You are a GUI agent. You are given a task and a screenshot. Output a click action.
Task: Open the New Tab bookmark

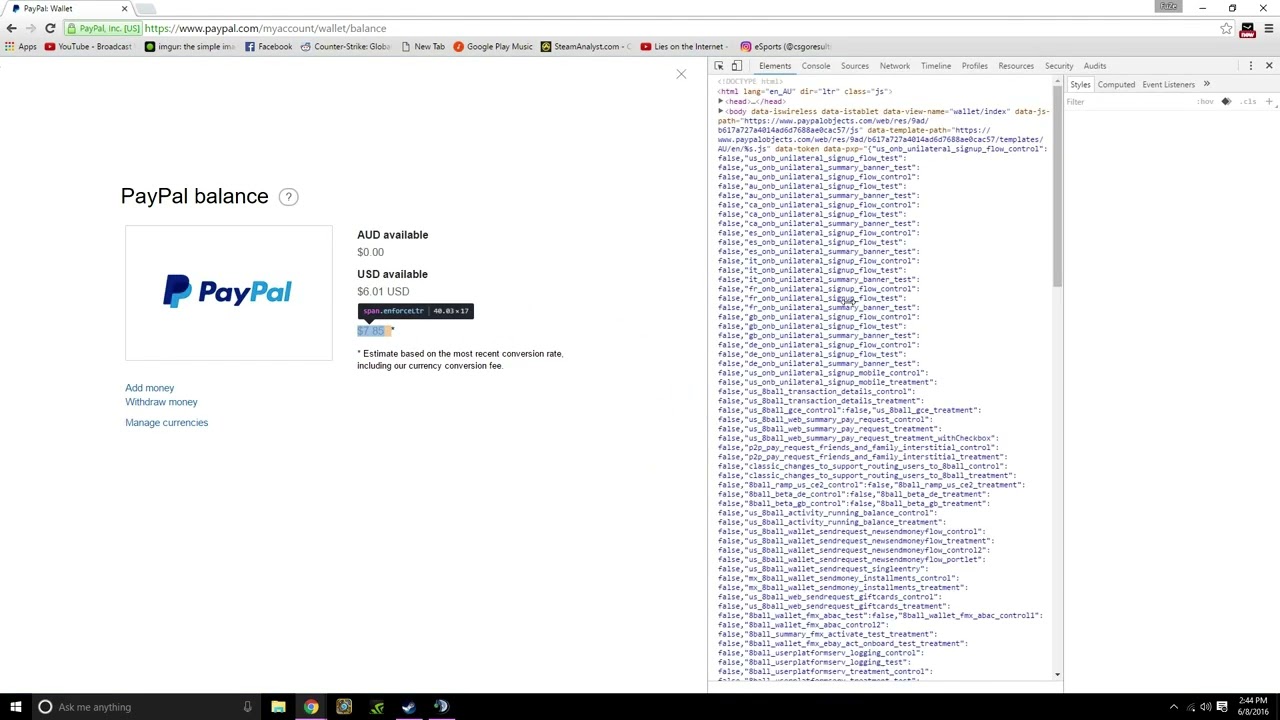coord(423,46)
